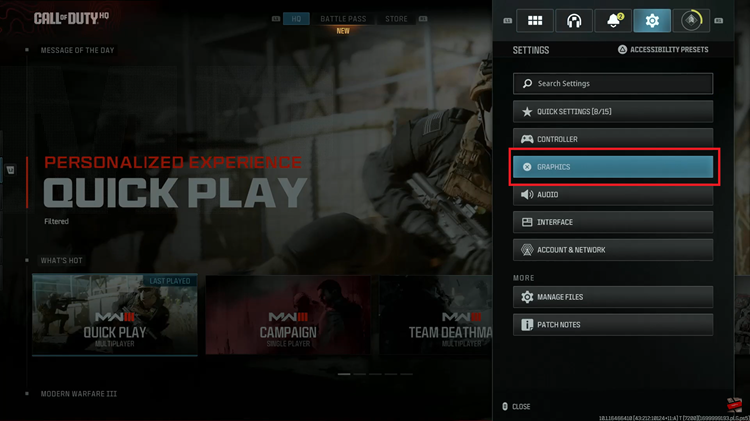
Task: Select the settings gear tab icon
Action: [652, 21]
